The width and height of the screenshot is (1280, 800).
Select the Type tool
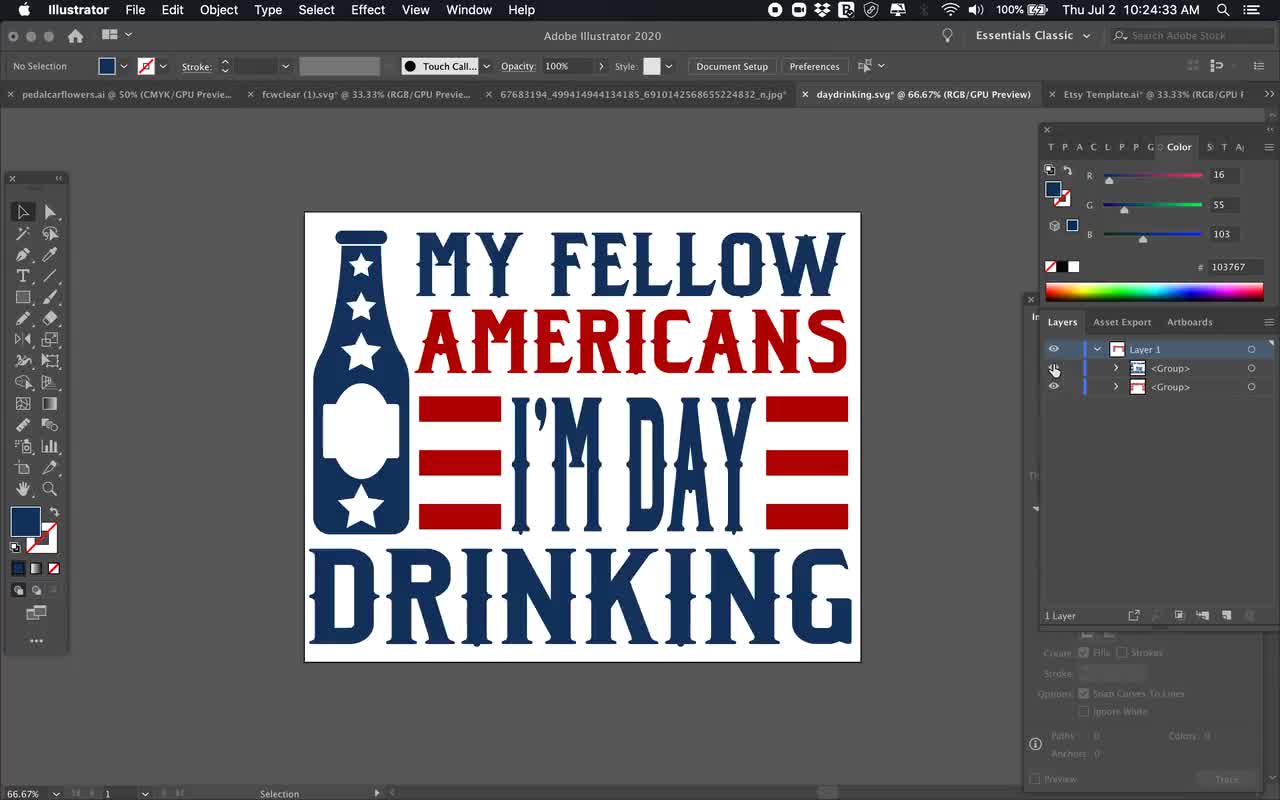tap(23, 276)
